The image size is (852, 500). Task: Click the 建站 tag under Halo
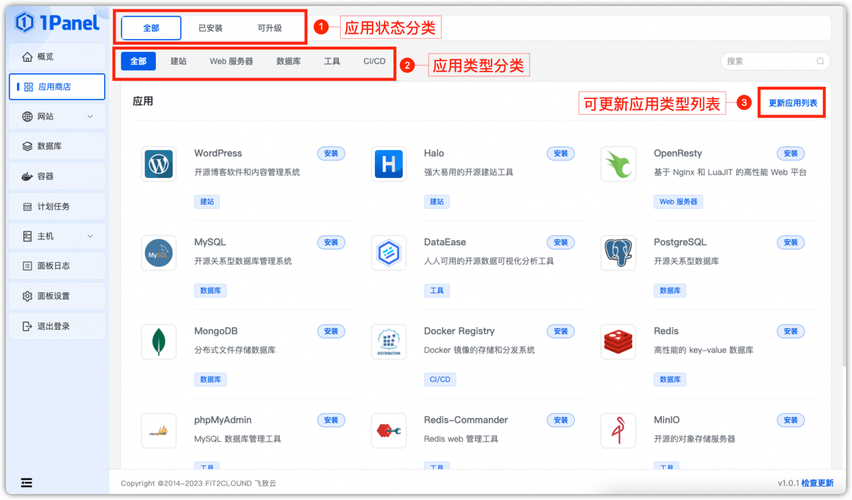(437, 202)
